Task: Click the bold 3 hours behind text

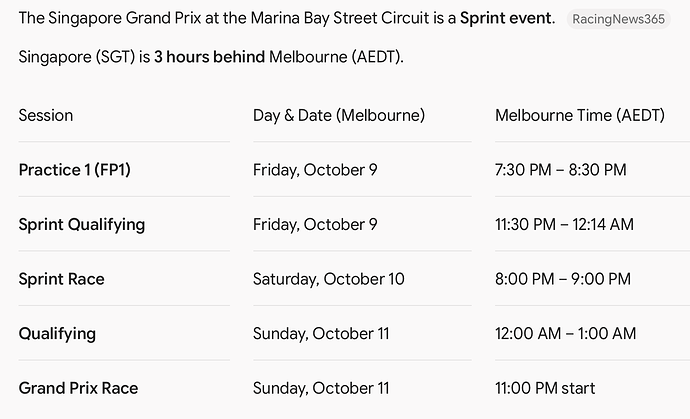Action: 209,57
